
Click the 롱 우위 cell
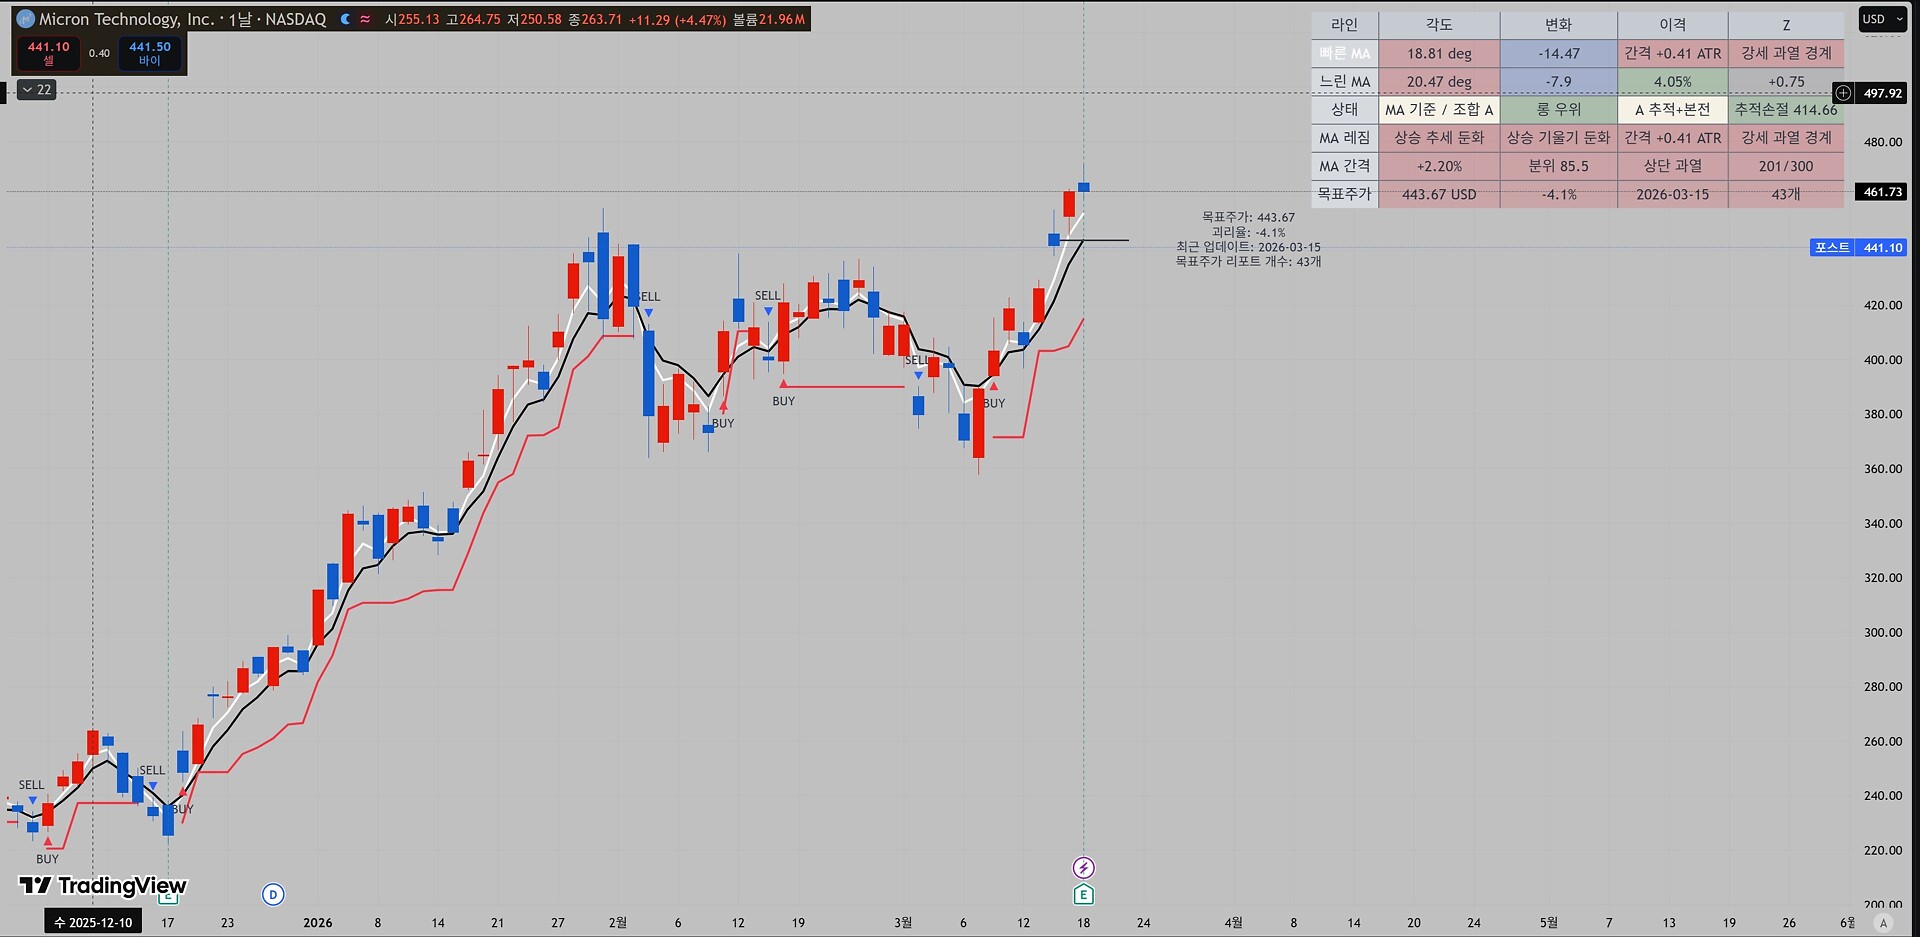(x=1559, y=109)
